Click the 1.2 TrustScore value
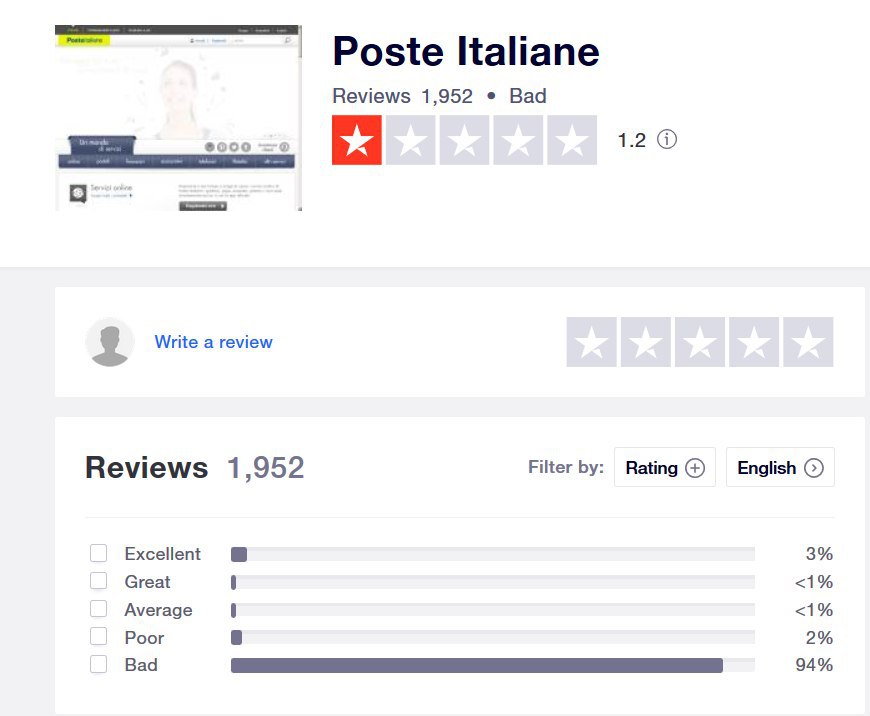870x716 pixels. pyautogui.click(x=632, y=140)
